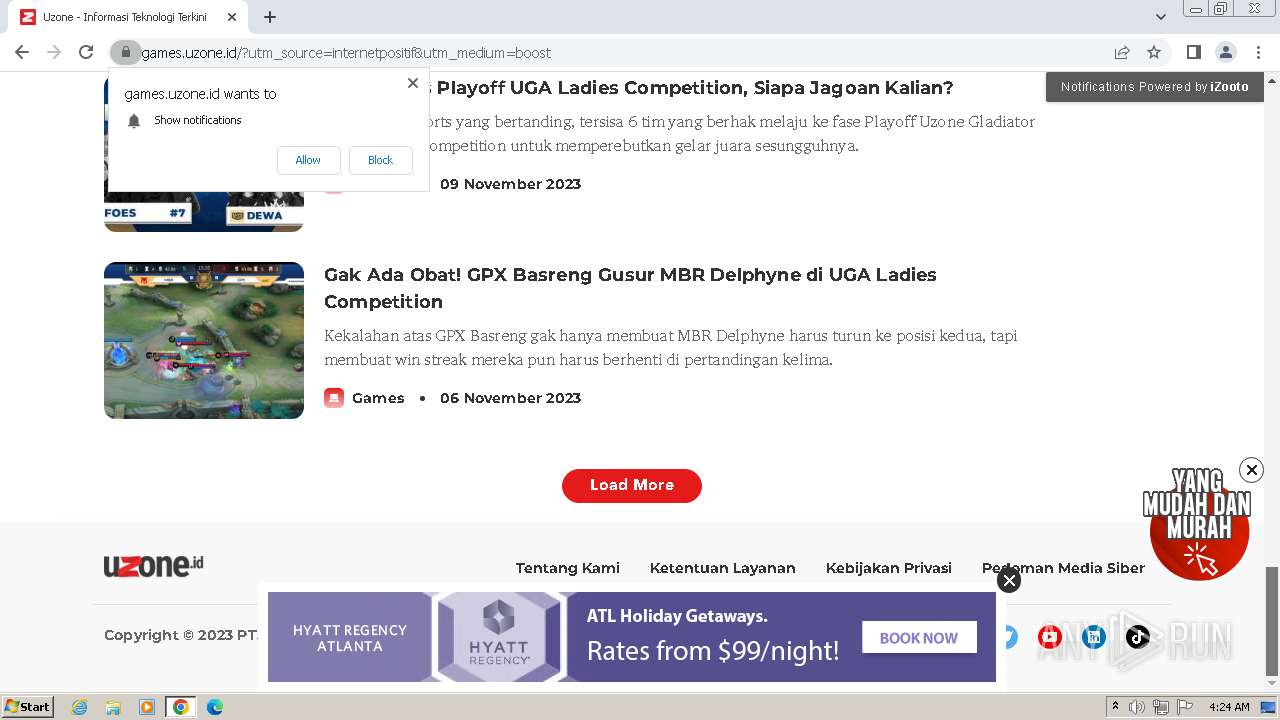Open Uzone's YouTube channel
The width and height of the screenshot is (1280, 720).
pyautogui.click(x=1050, y=636)
